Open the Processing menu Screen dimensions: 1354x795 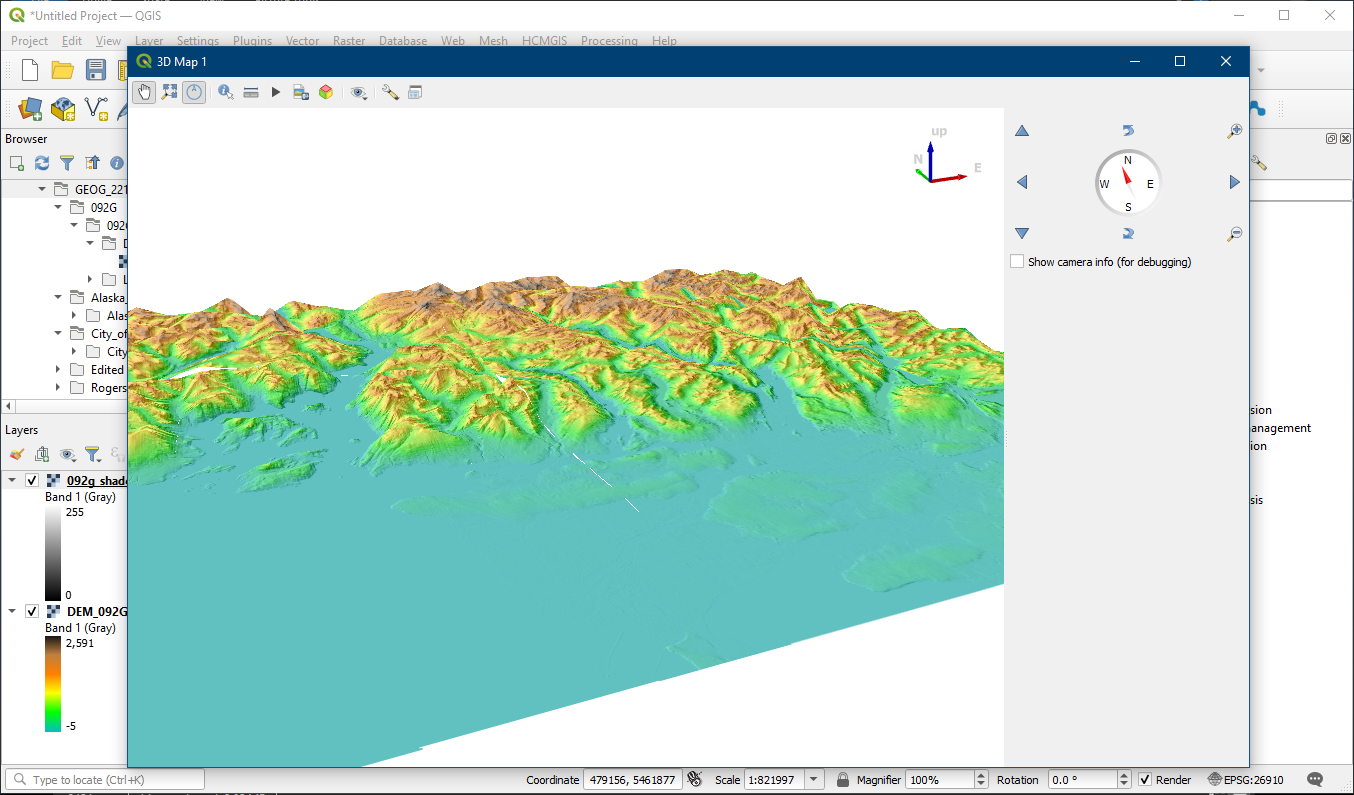(608, 41)
